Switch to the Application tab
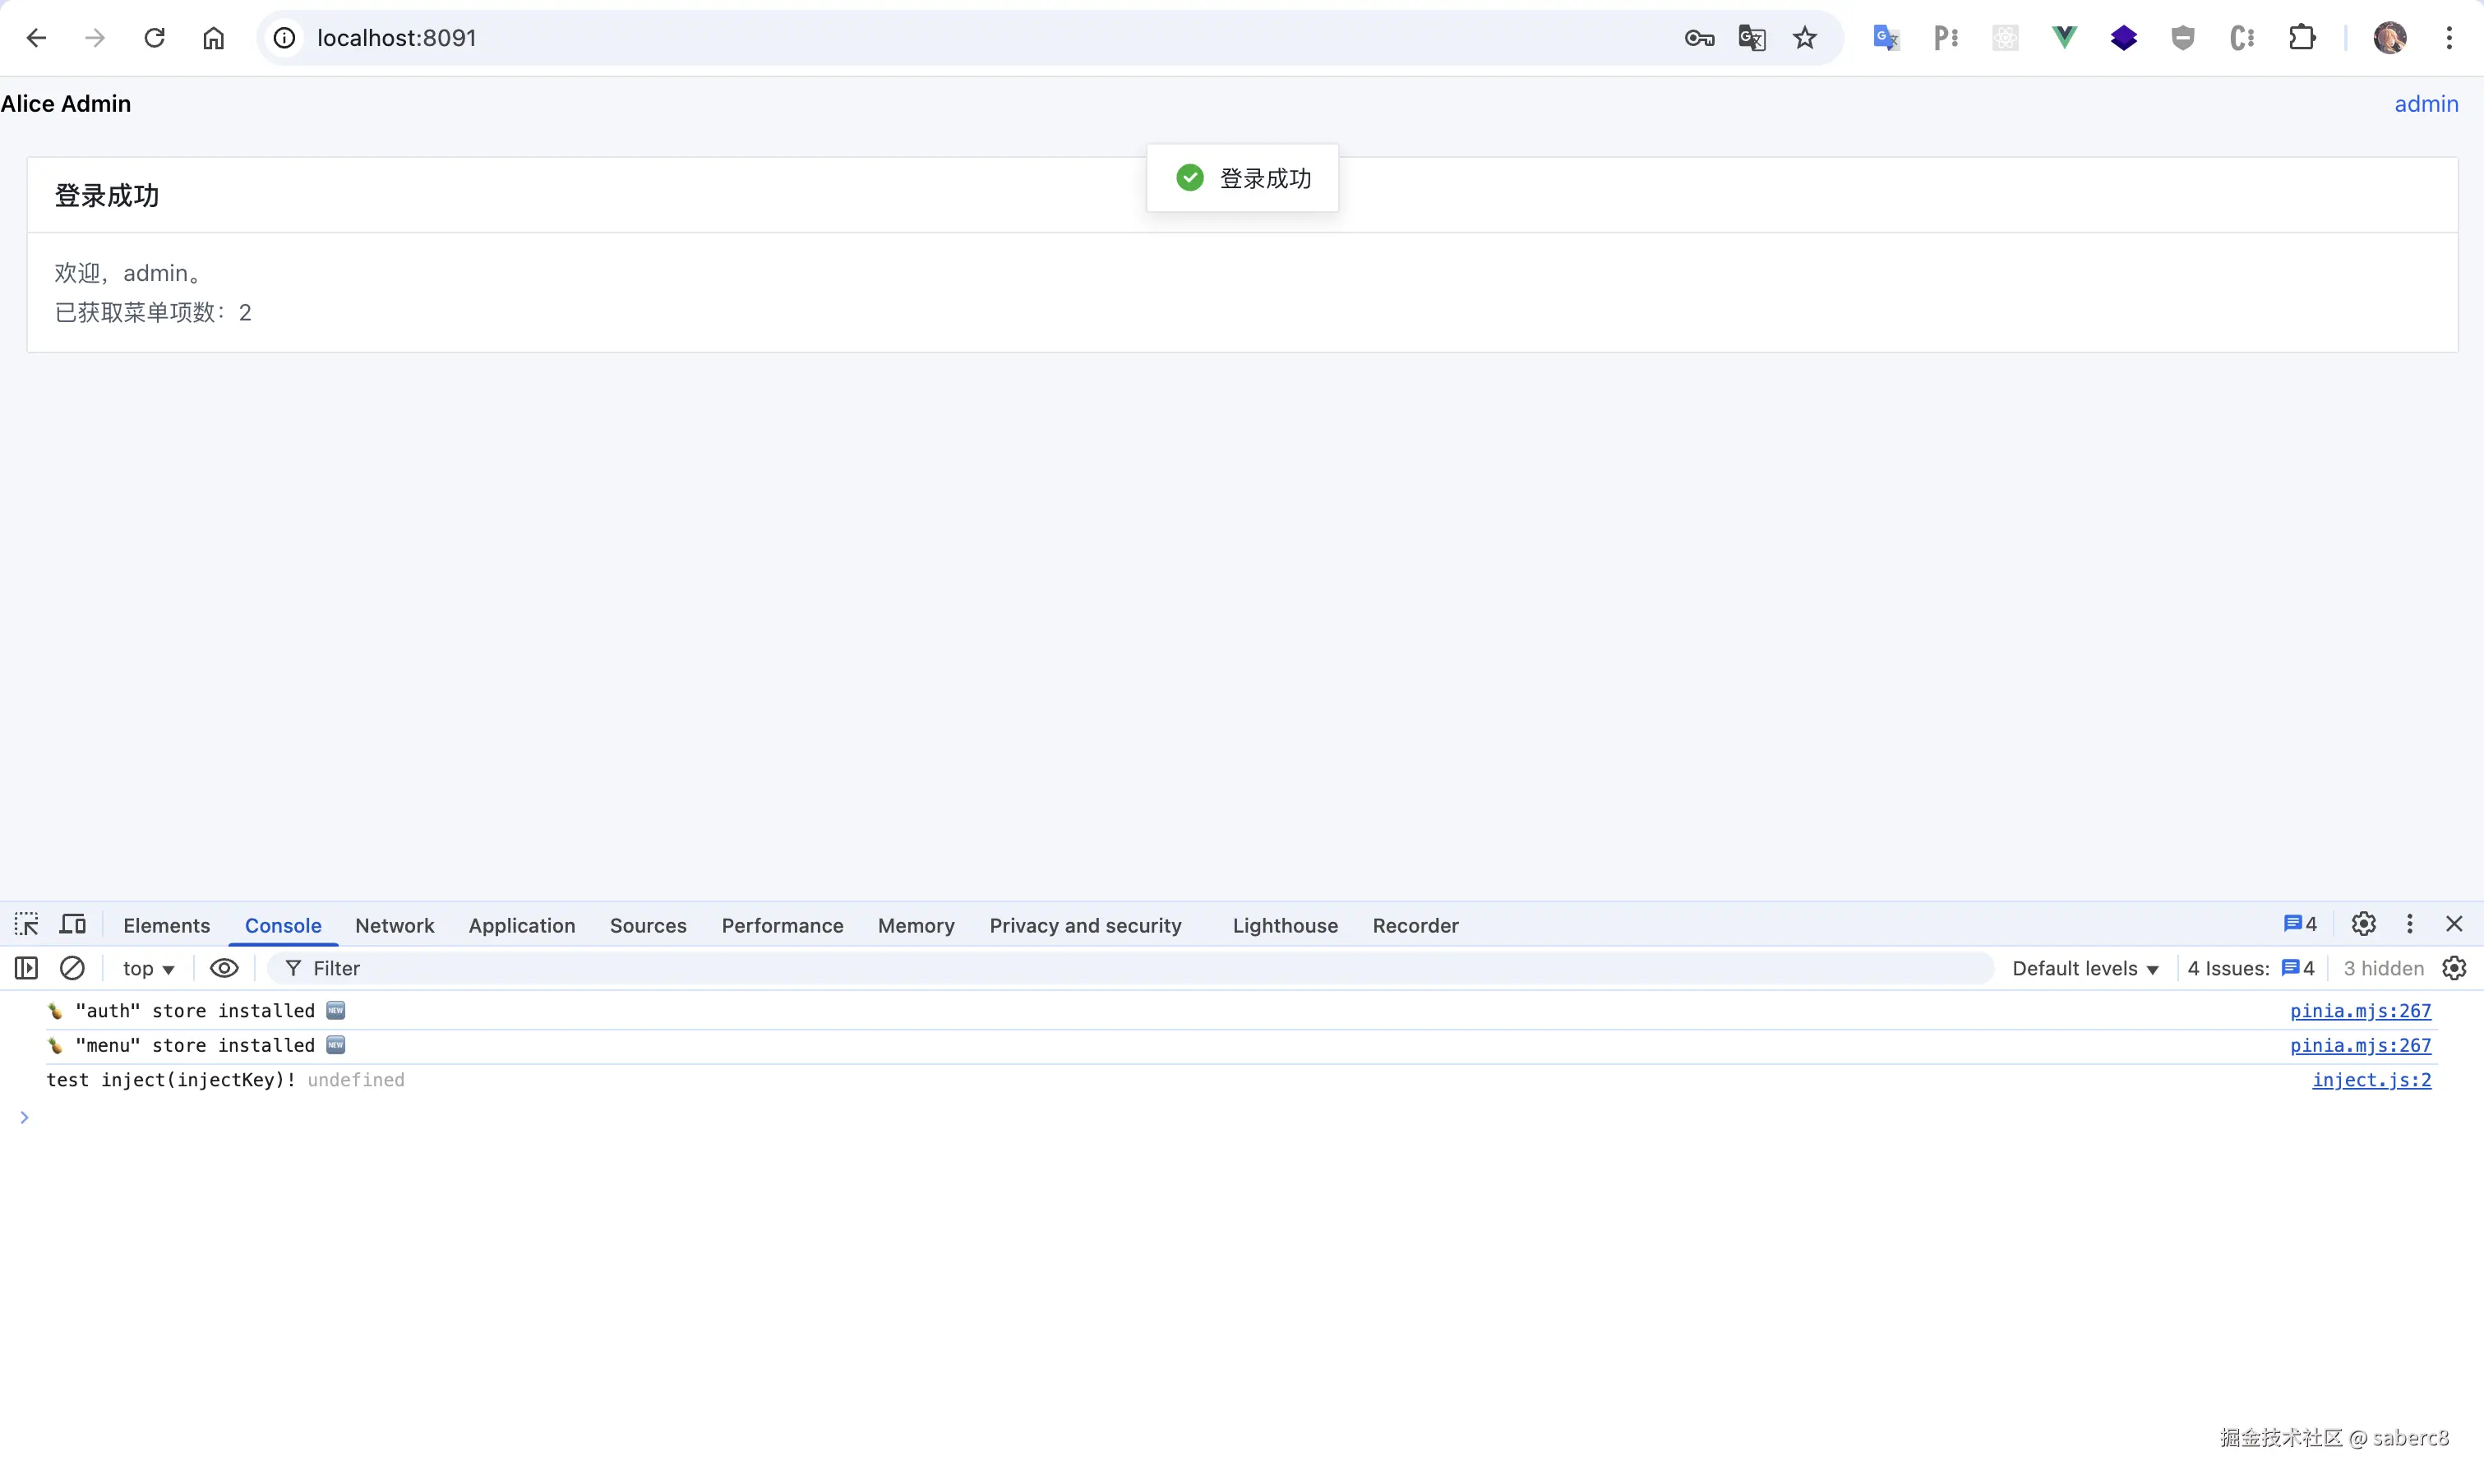The width and height of the screenshot is (2484, 1484). pos(521,925)
